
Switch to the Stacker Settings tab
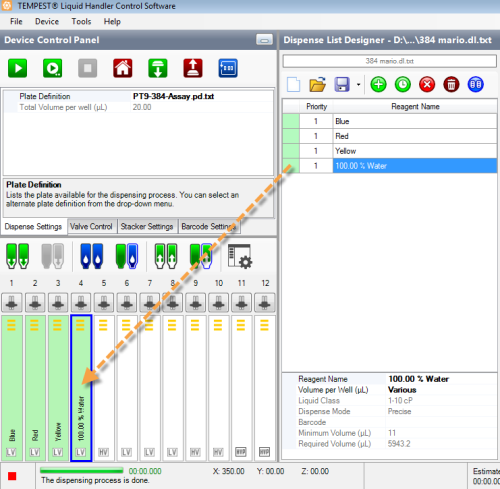[147, 227]
